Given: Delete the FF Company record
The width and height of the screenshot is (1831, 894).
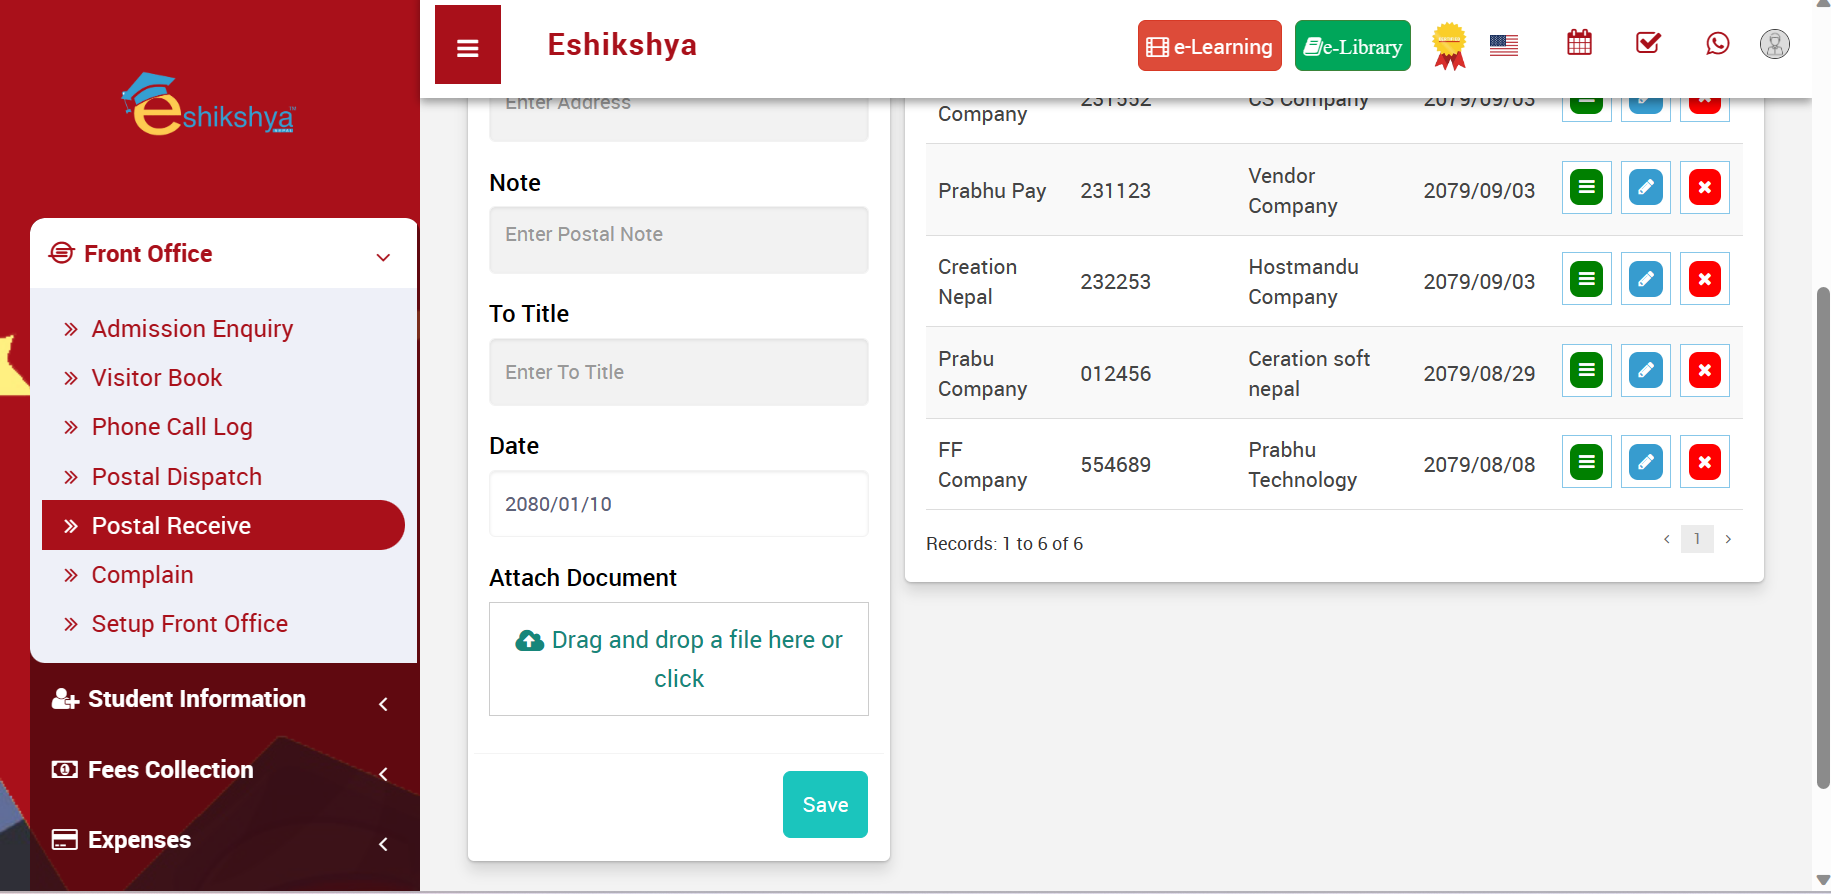Looking at the screenshot, I should (1704, 462).
